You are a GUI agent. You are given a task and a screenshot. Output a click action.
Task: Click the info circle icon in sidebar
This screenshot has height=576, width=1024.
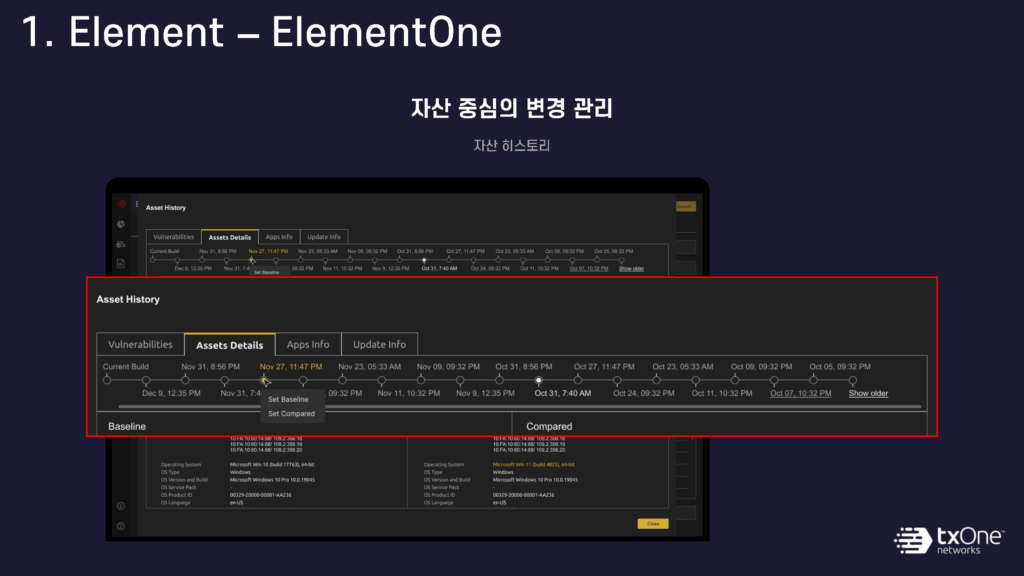coord(121,506)
